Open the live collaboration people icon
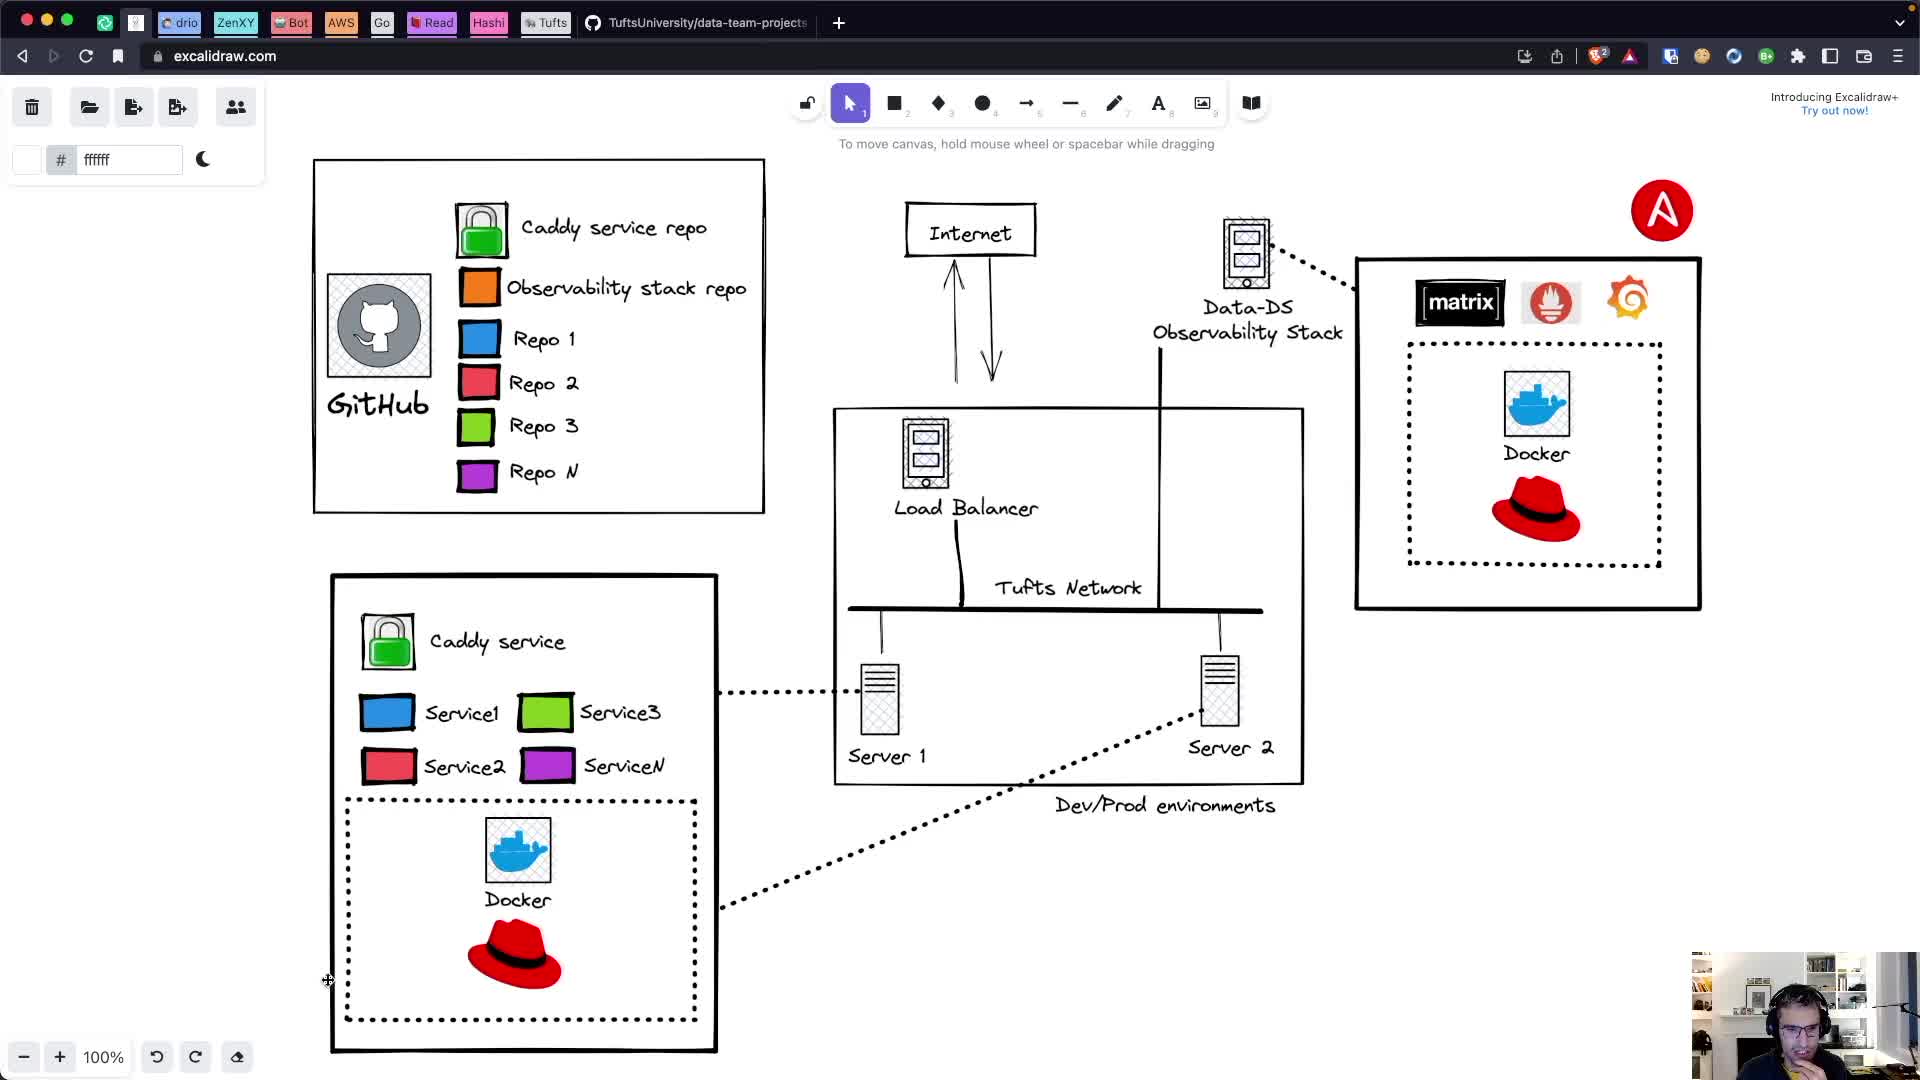The image size is (1920, 1080). (x=236, y=107)
